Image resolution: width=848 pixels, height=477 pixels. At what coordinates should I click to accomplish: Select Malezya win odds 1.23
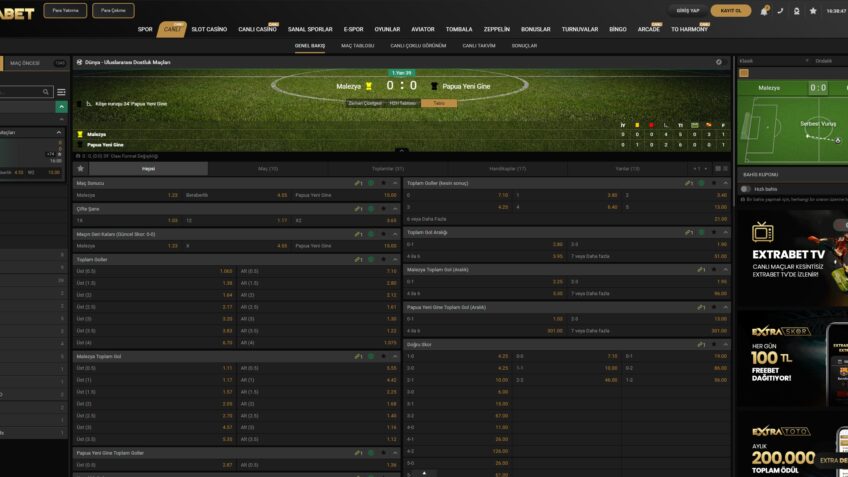coord(173,195)
